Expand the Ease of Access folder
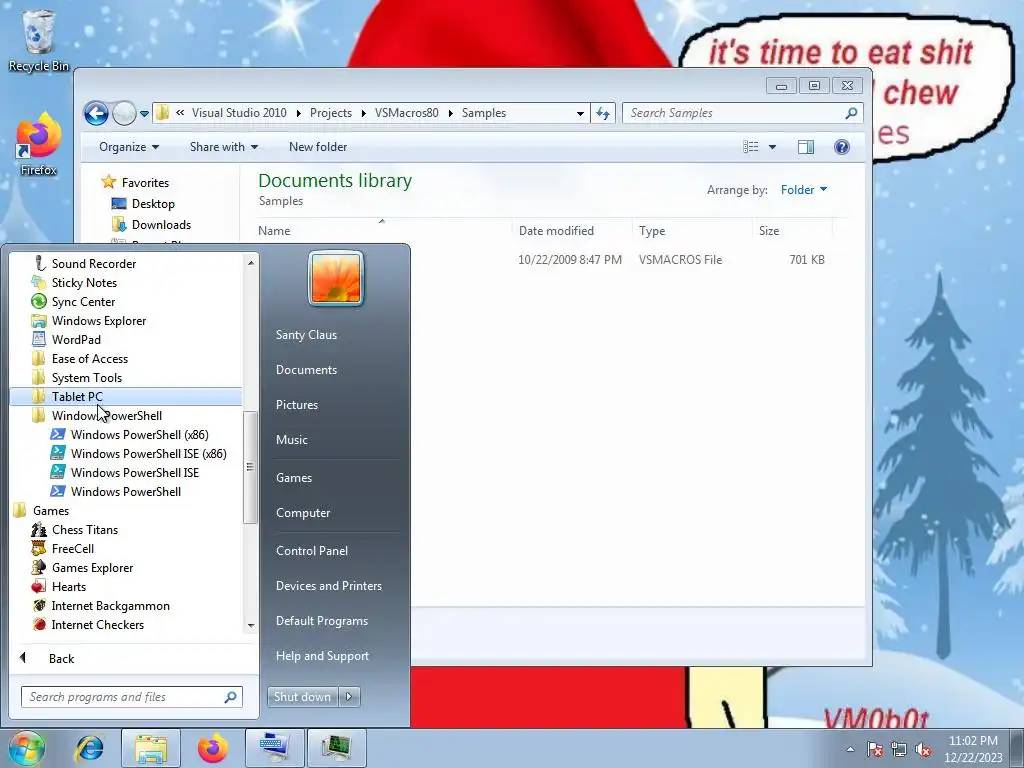 click(89, 359)
